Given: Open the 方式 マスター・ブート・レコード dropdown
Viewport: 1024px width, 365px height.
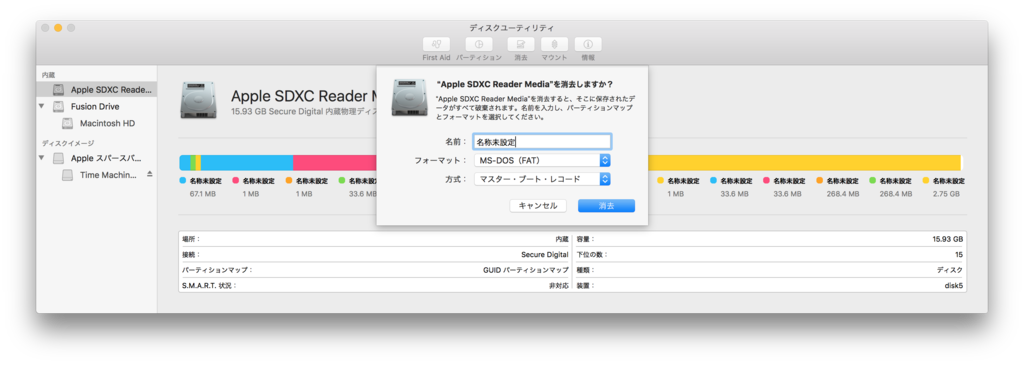Looking at the screenshot, I should tap(542, 179).
